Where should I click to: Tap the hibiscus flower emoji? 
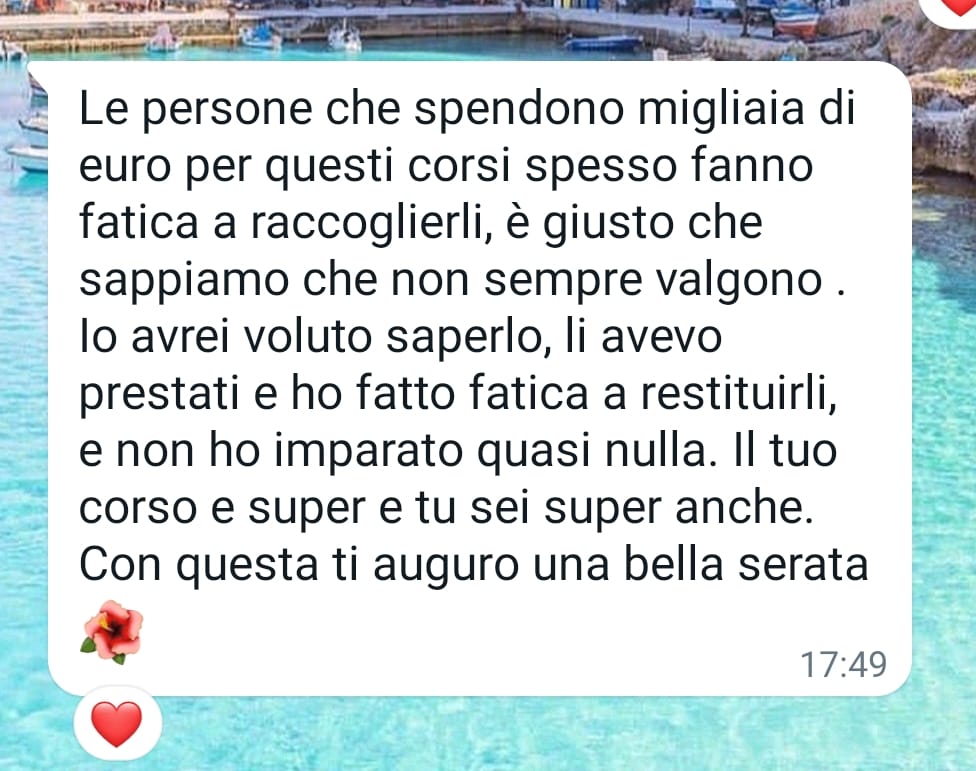point(112,632)
